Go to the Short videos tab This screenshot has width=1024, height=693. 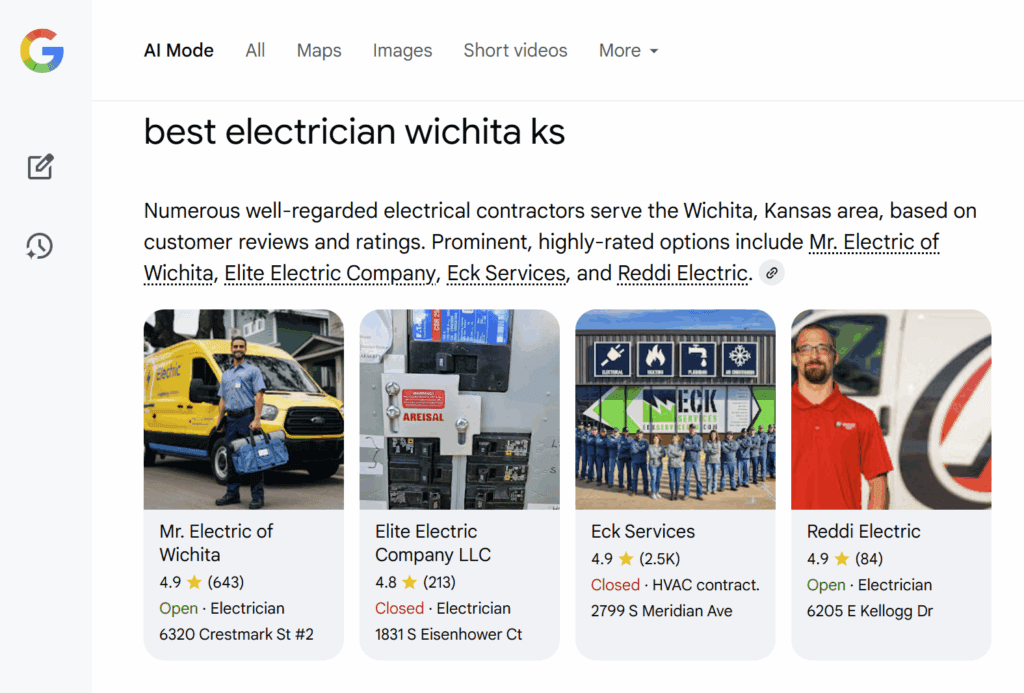click(515, 51)
